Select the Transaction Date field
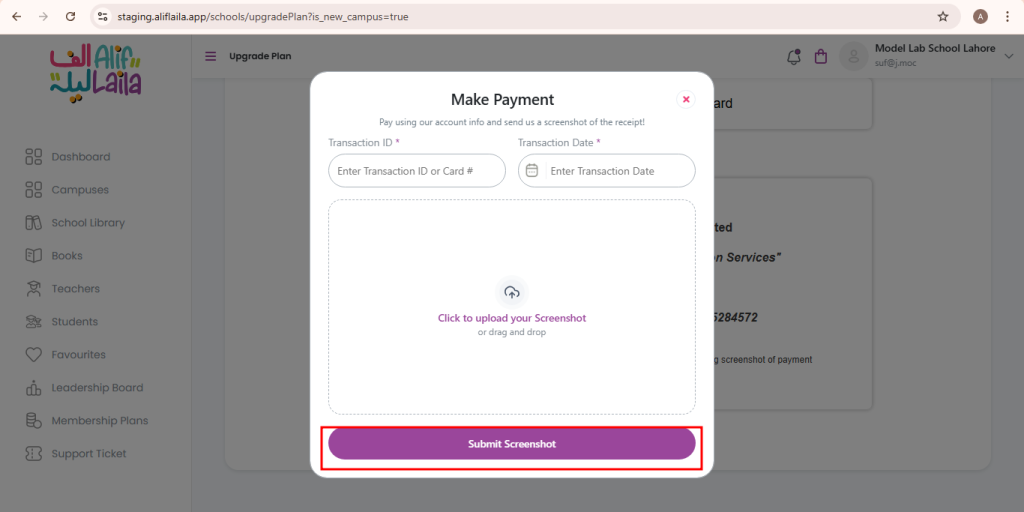Image resolution: width=1024 pixels, height=512 pixels. 607,171
